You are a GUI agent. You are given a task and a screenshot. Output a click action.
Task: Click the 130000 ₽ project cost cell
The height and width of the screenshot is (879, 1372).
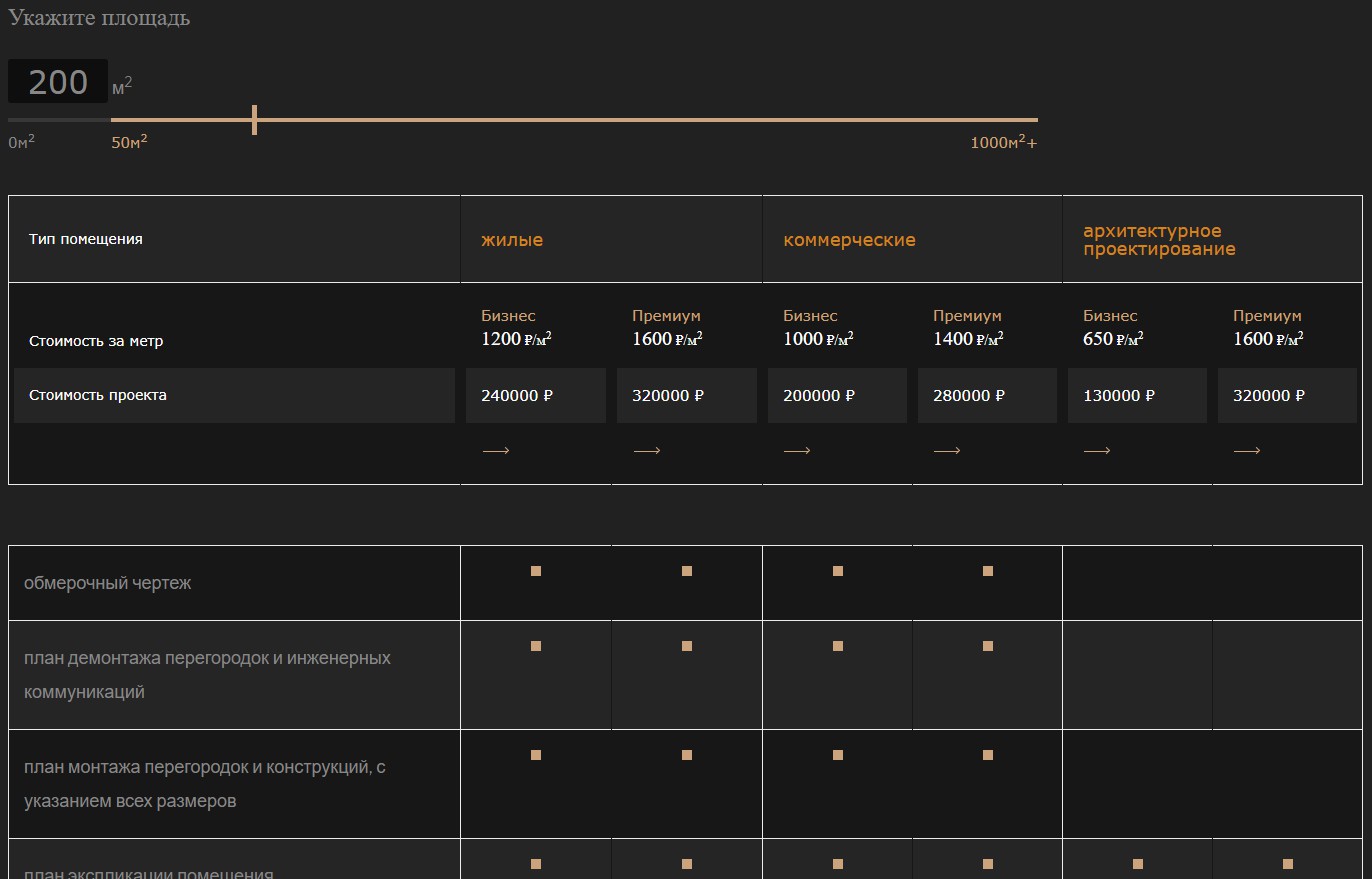(x=1137, y=395)
